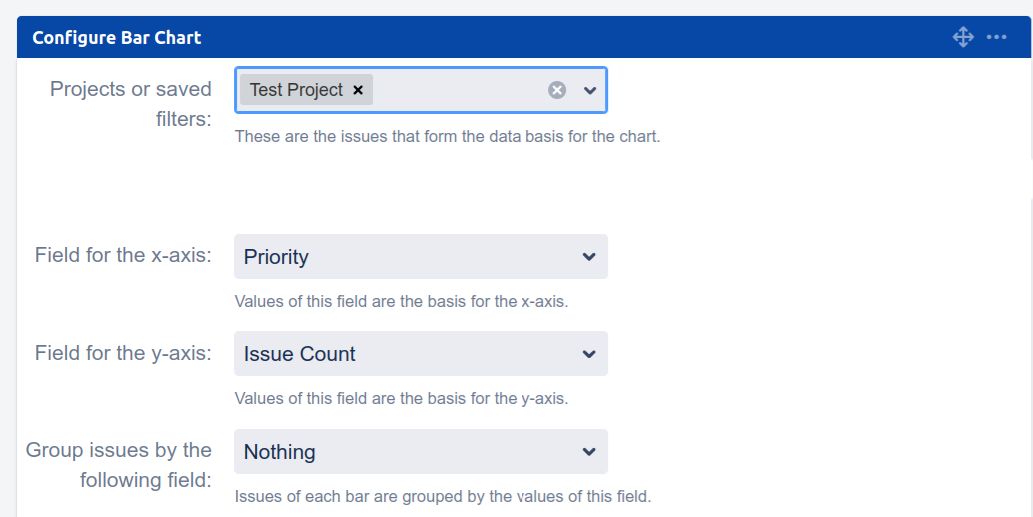Click the Configure Bar Chart title
Image resolution: width=1033 pixels, height=517 pixels.
tap(117, 38)
